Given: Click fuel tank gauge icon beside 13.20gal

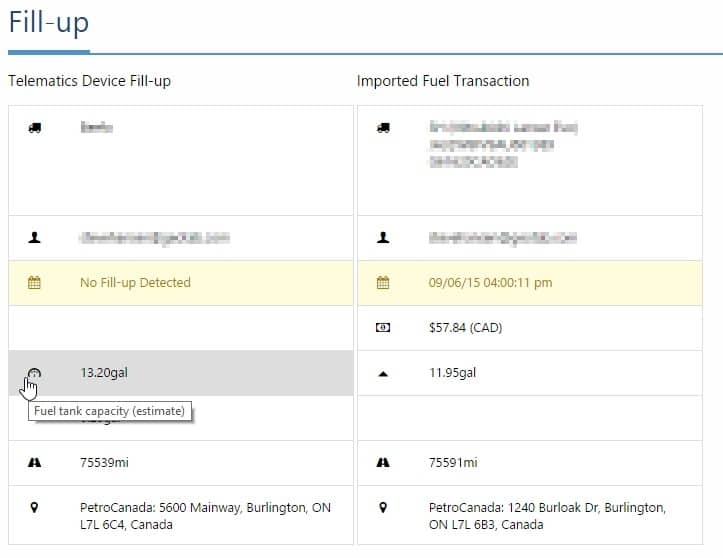Looking at the screenshot, I should [35, 372].
